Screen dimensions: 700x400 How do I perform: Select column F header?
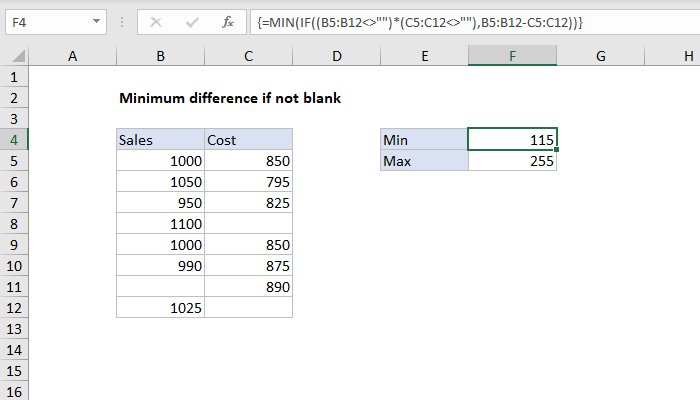[512, 56]
